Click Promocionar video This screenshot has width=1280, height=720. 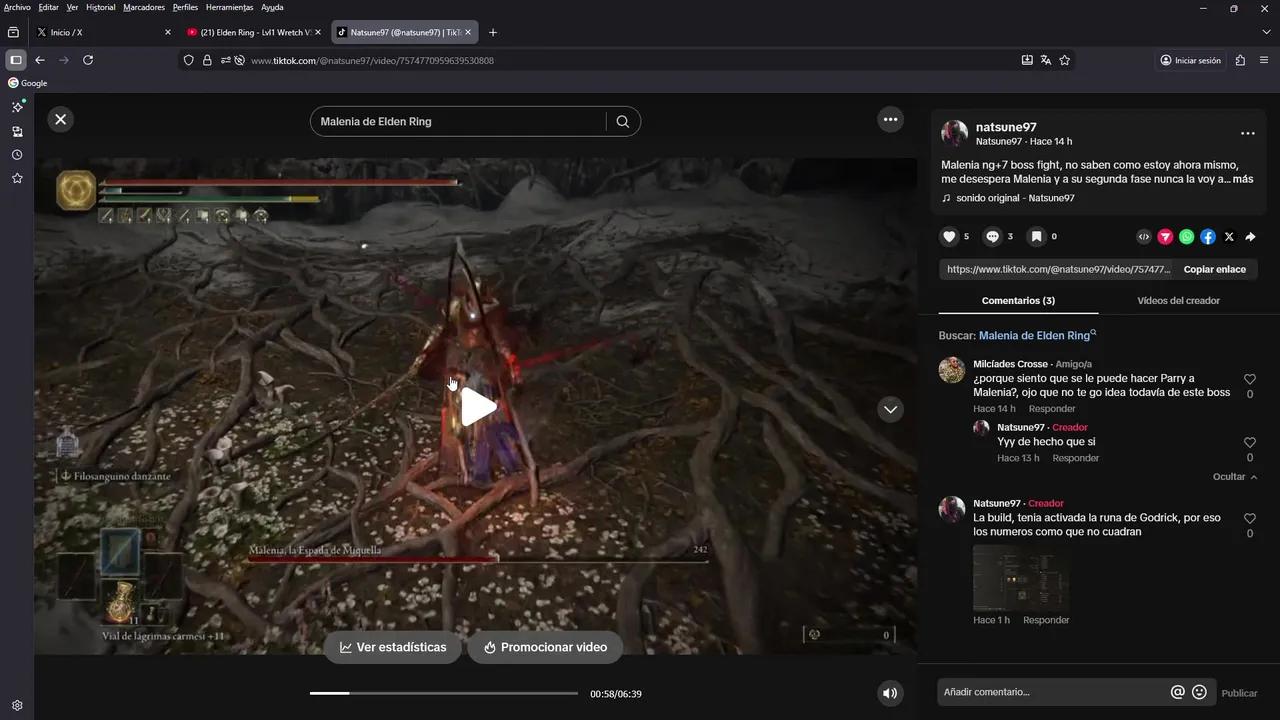click(545, 647)
